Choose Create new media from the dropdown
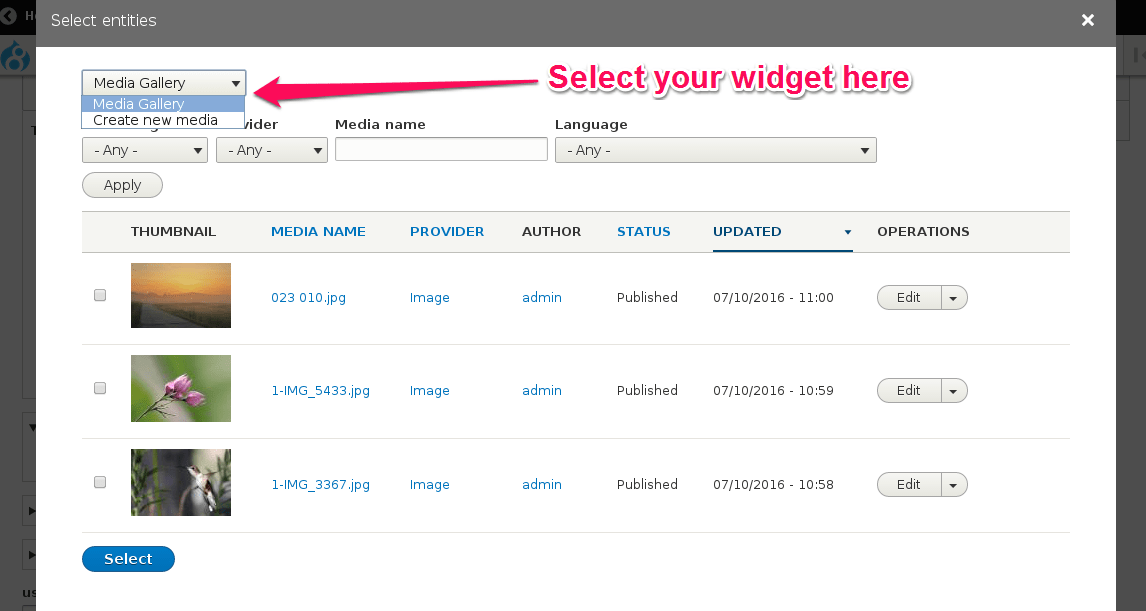 coord(155,119)
